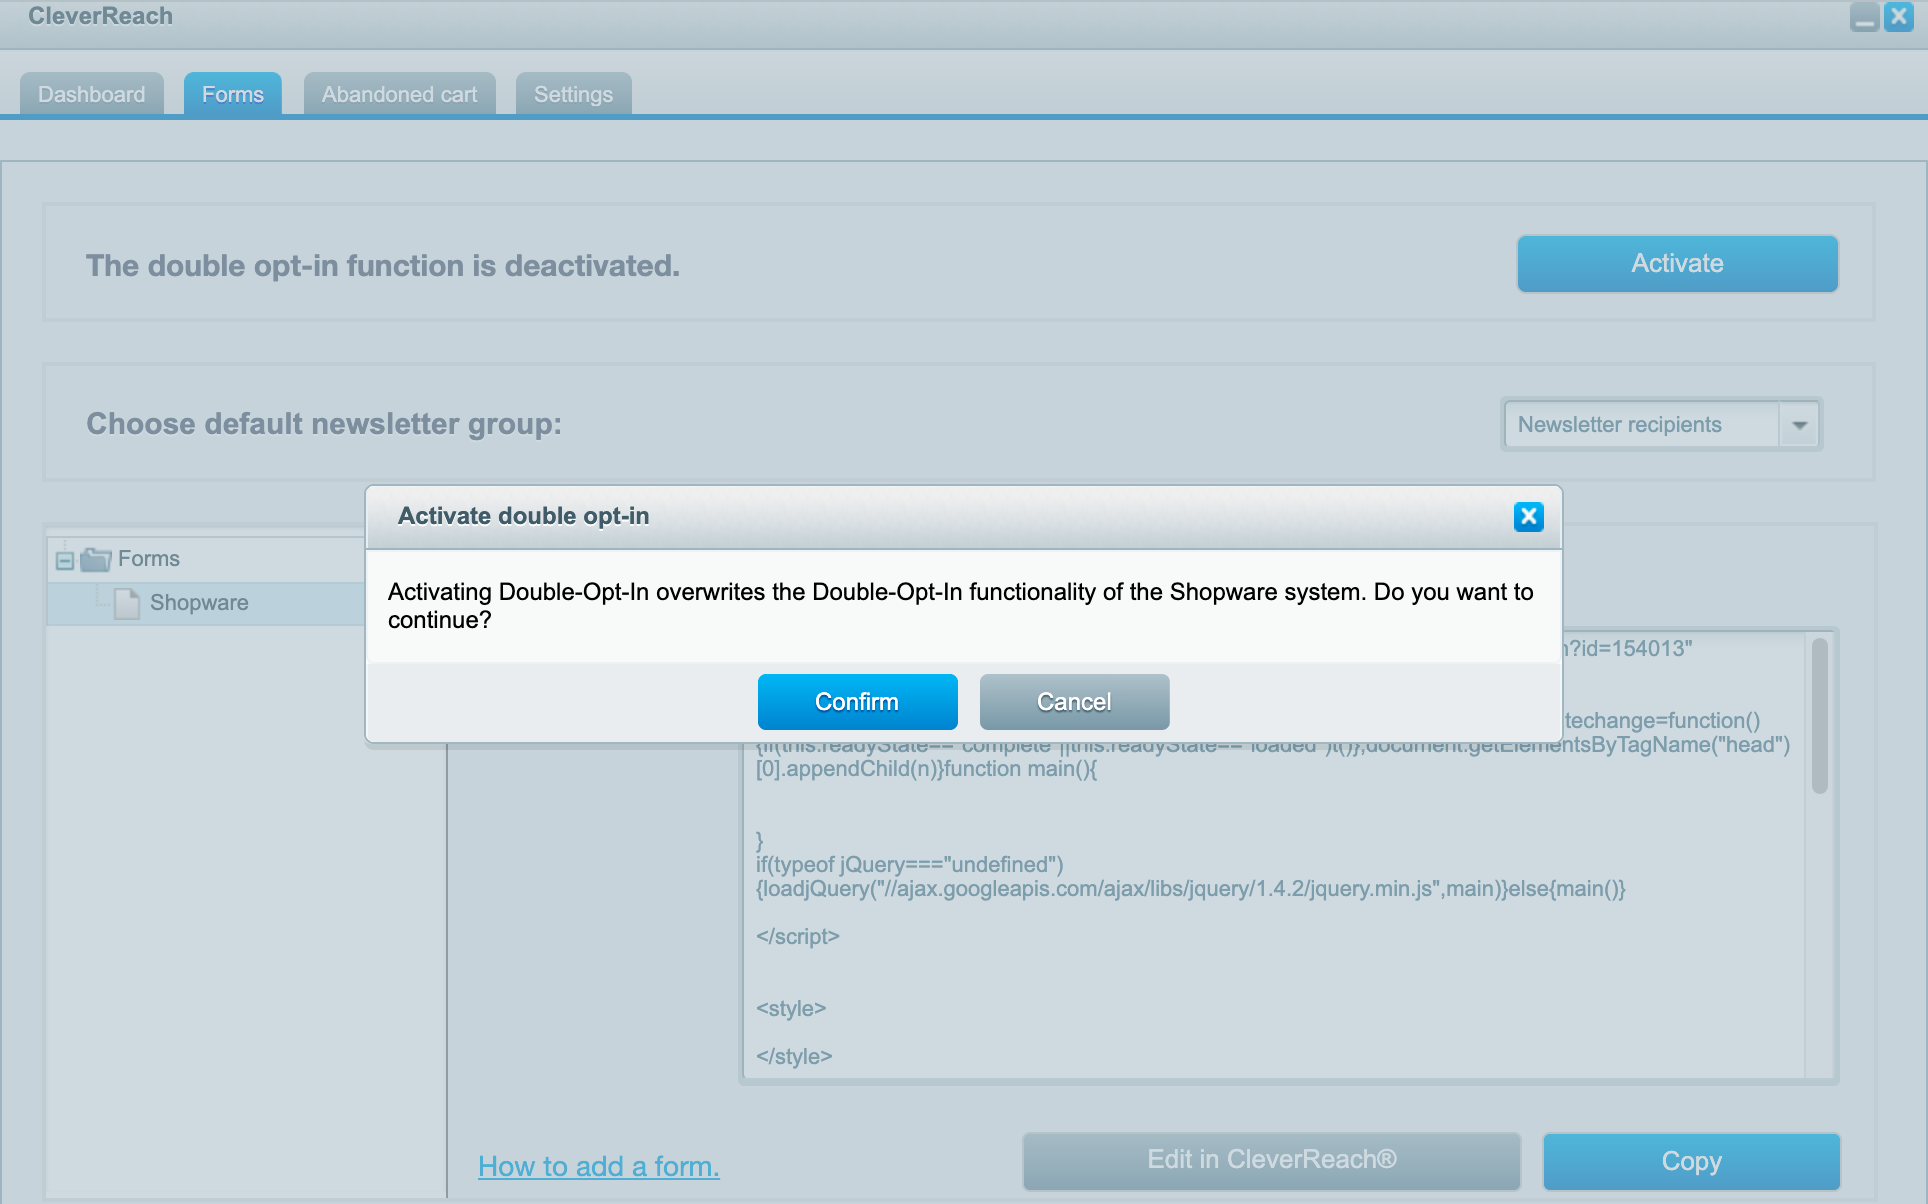Viewport: 1928px width, 1204px height.
Task: Click Edit in CleverReach button
Action: (1271, 1160)
